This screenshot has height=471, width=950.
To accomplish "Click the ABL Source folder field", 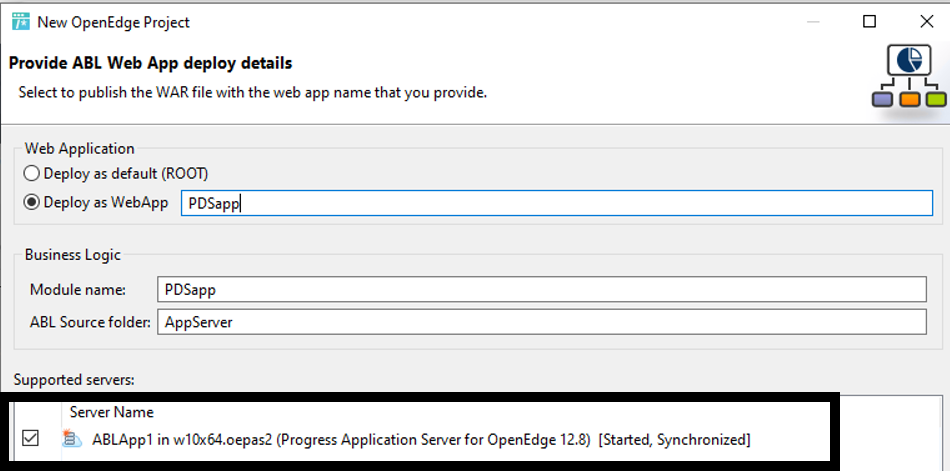I will (x=542, y=322).
